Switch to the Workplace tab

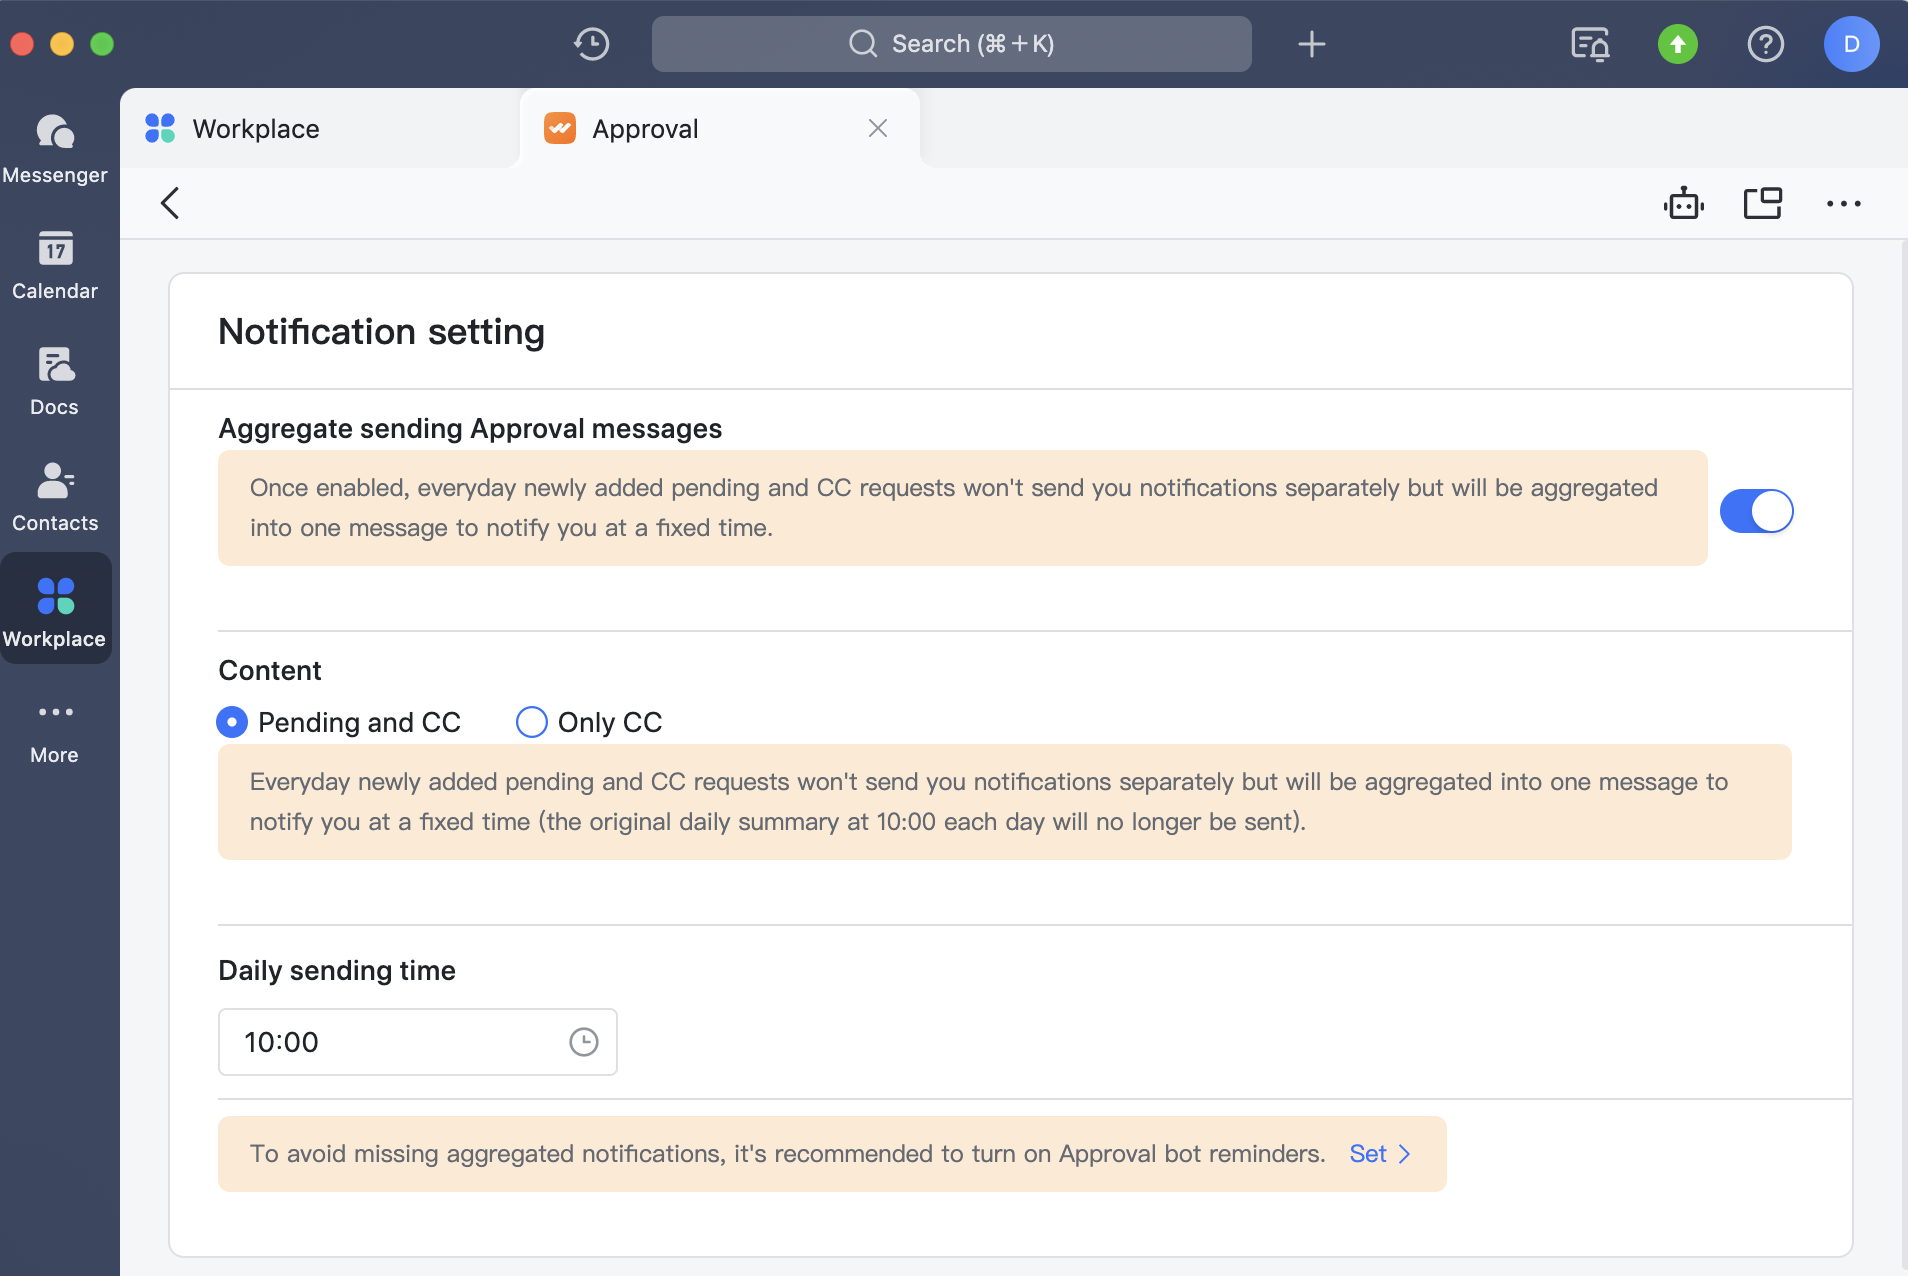pos(255,128)
